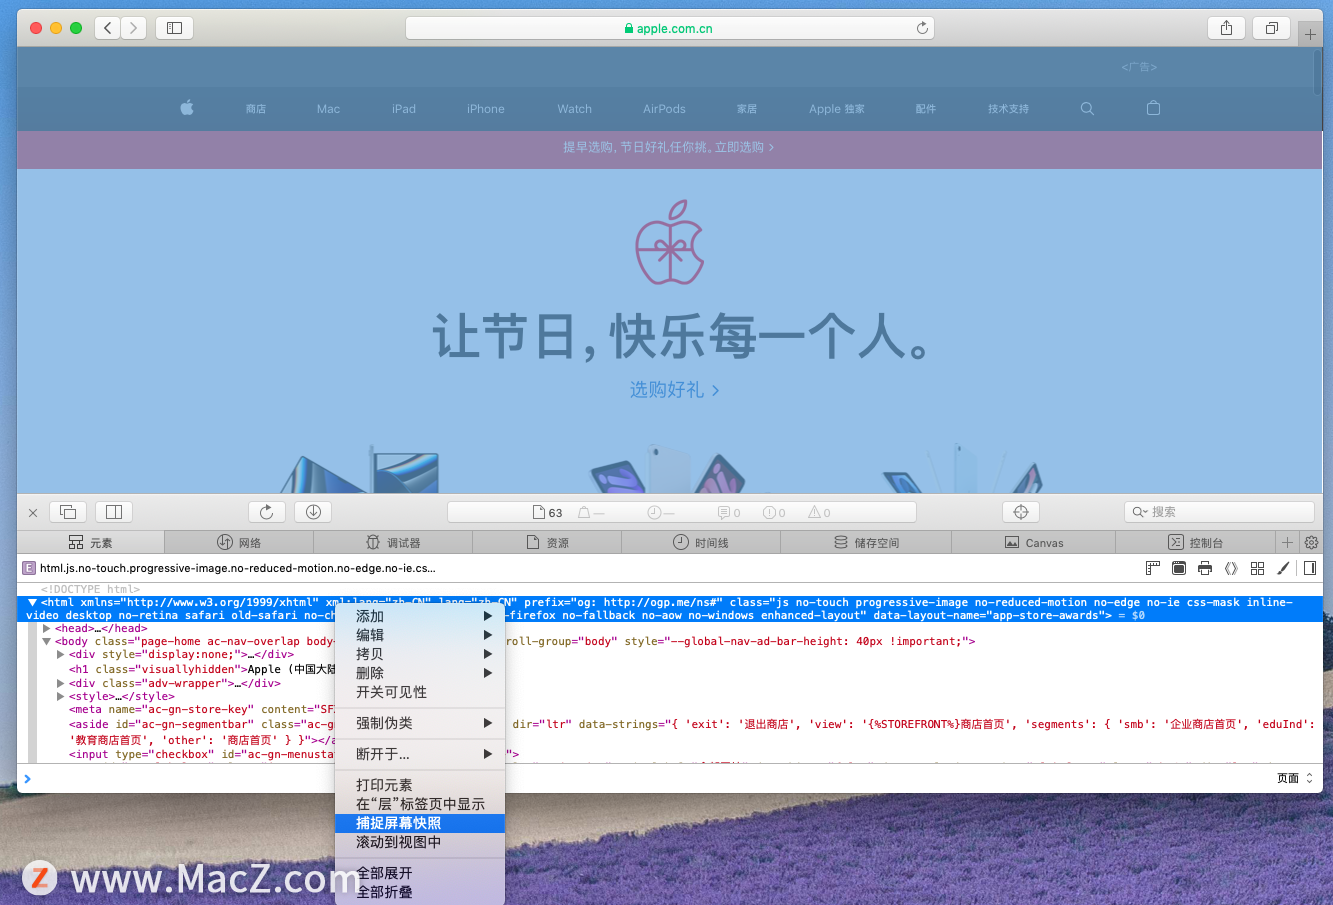Switch to the 储存空间 tab
The width and height of the screenshot is (1333, 905).
[x=866, y=542]
